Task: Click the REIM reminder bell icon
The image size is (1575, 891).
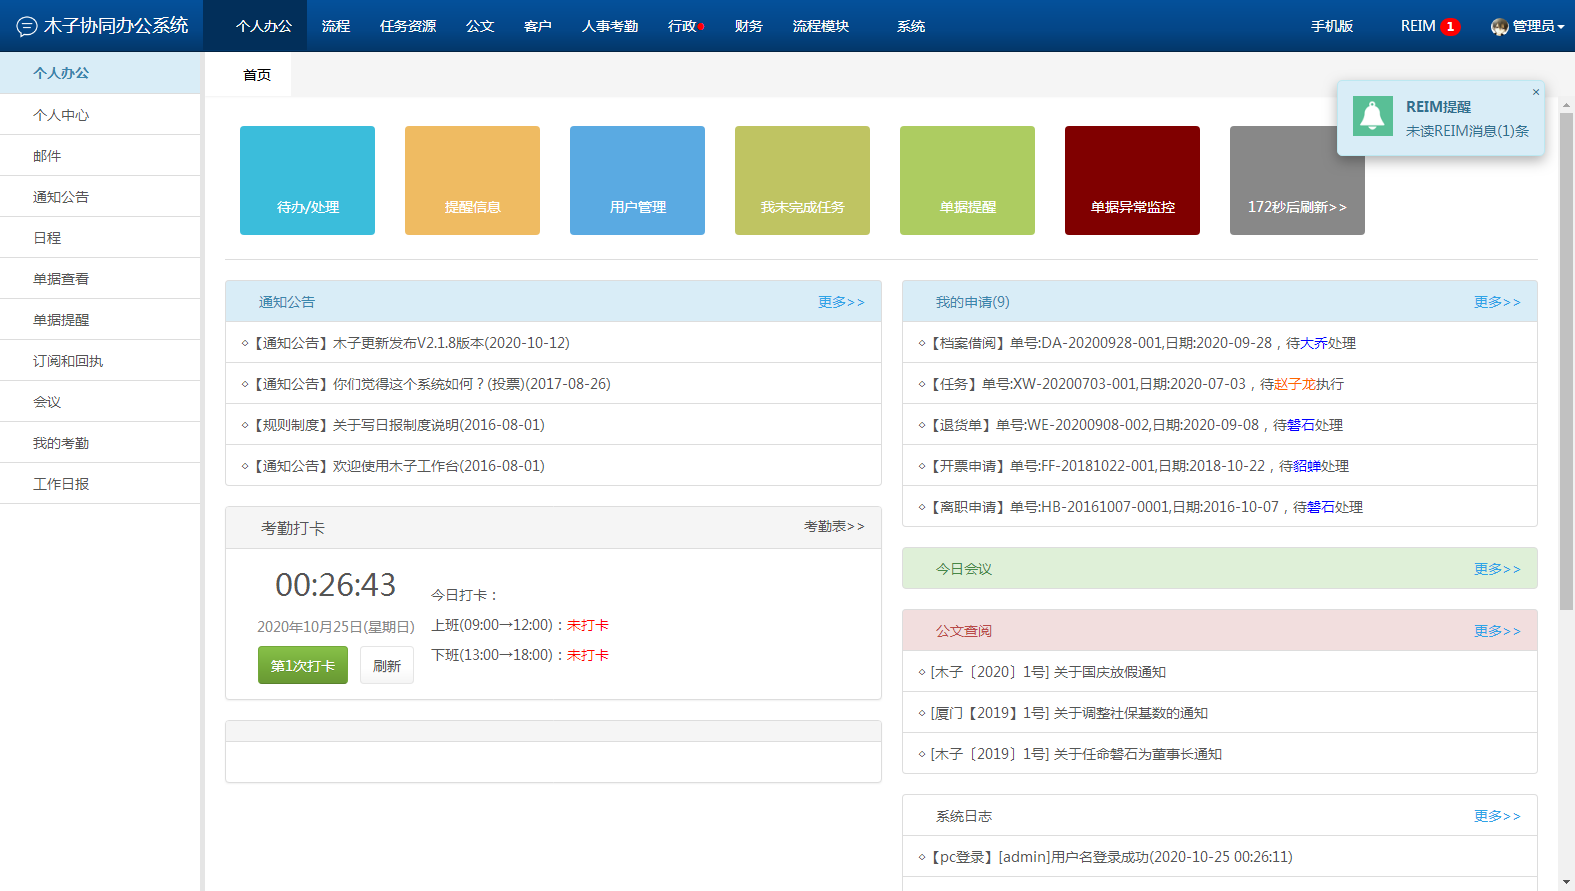Action: pos(1372,117)
